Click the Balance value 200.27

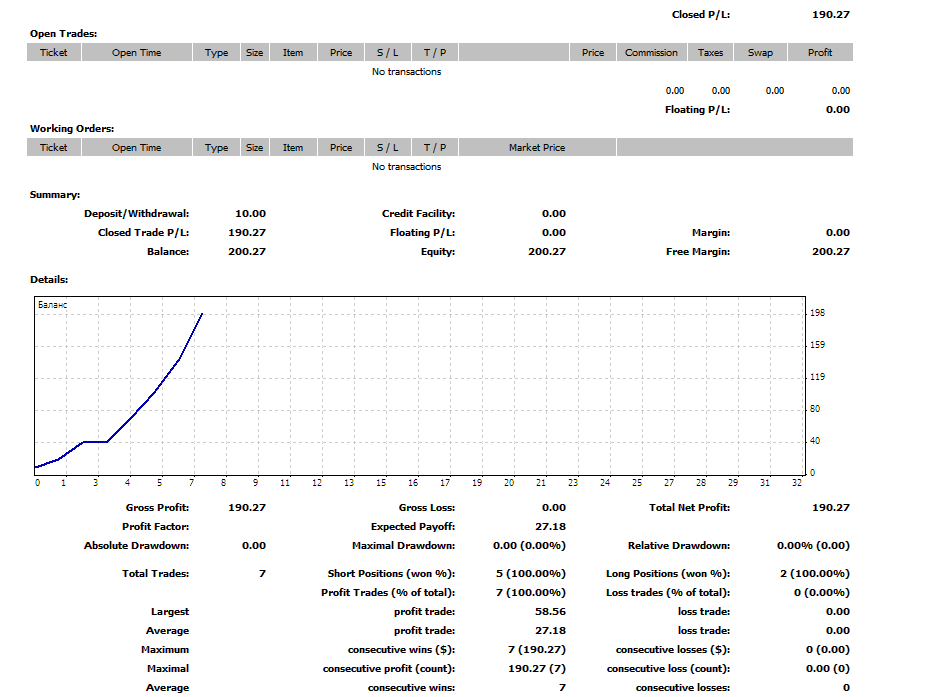click(x=247, y=252)
